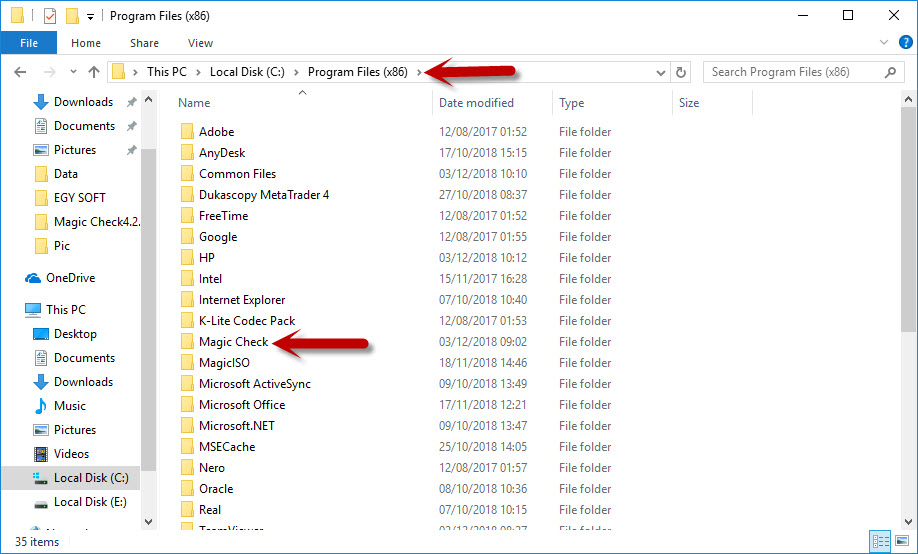Click the Music note icon

pos(41,406)
